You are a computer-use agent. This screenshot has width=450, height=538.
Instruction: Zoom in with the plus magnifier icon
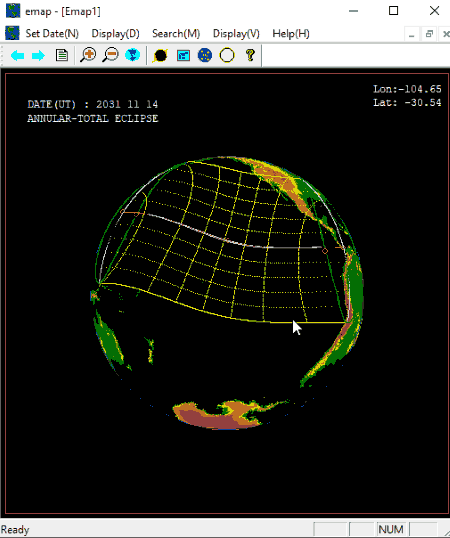tap(88, 55)
